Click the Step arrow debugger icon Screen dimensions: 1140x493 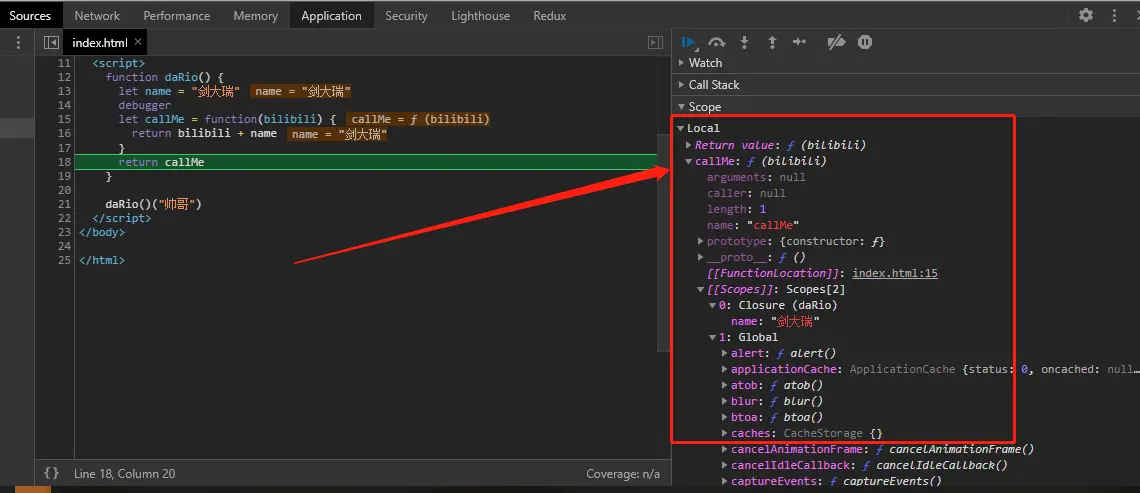click(x=800, y=42)
